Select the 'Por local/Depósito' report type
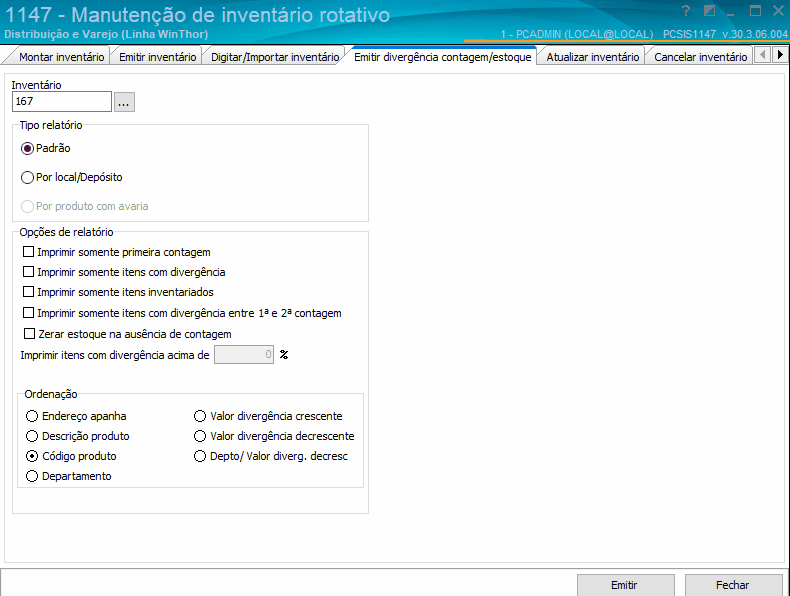The image size is (790, 596). click(x=27, y=177)
